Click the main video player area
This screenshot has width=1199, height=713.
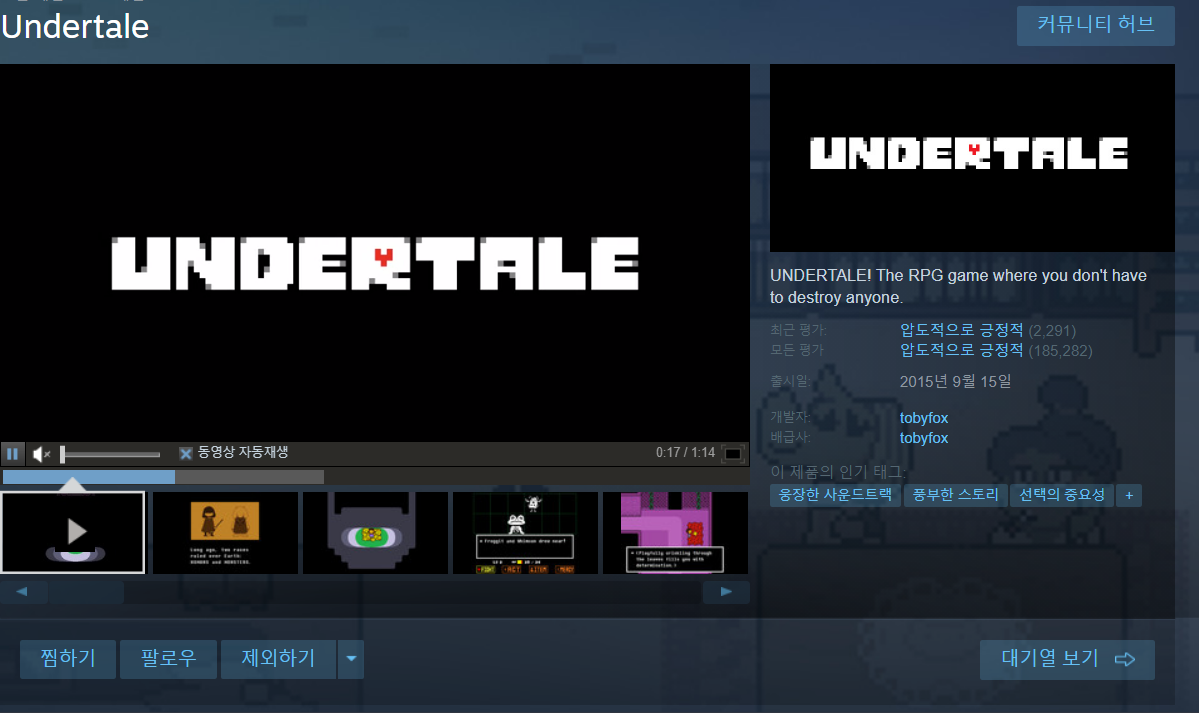point(375,252)
